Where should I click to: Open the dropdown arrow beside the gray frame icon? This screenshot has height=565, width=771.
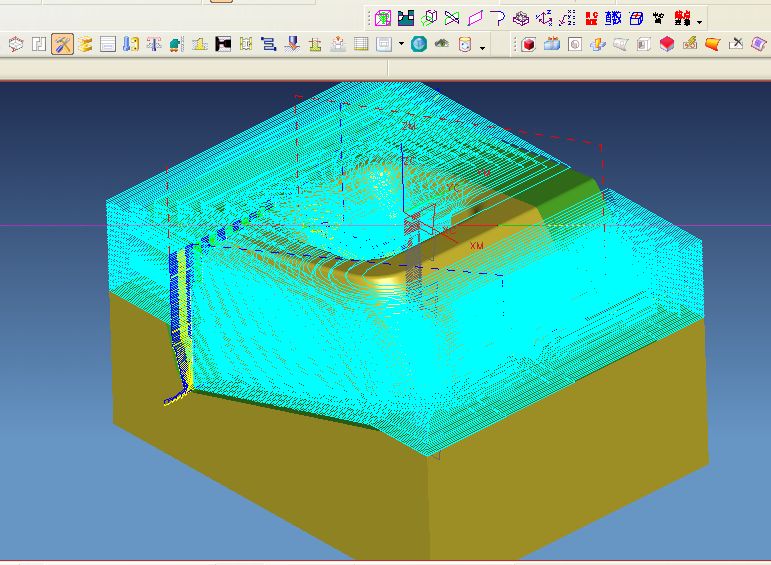(401, 44)
